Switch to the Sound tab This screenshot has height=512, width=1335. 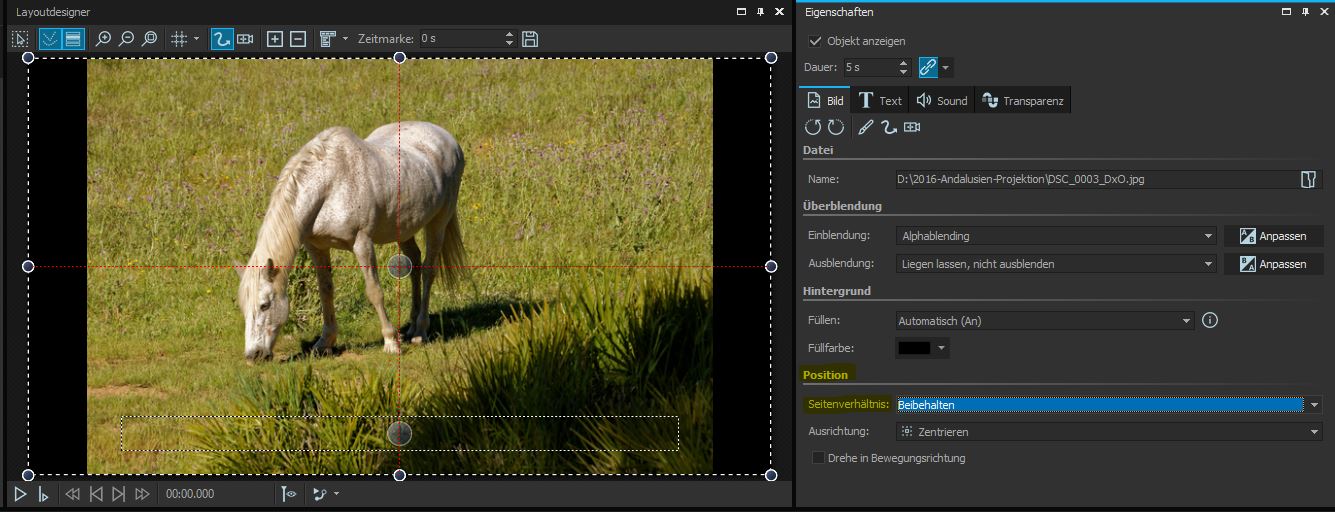coord(942,100)
